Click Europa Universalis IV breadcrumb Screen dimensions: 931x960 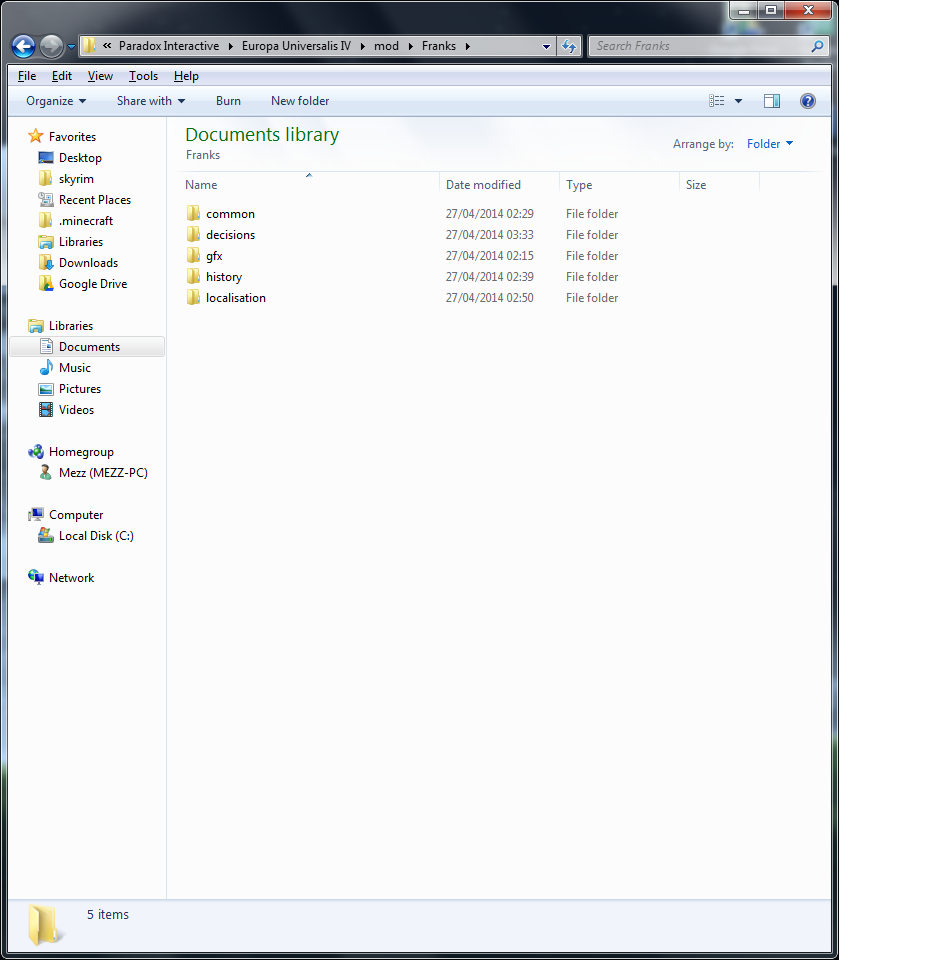[x=296, y=46]
